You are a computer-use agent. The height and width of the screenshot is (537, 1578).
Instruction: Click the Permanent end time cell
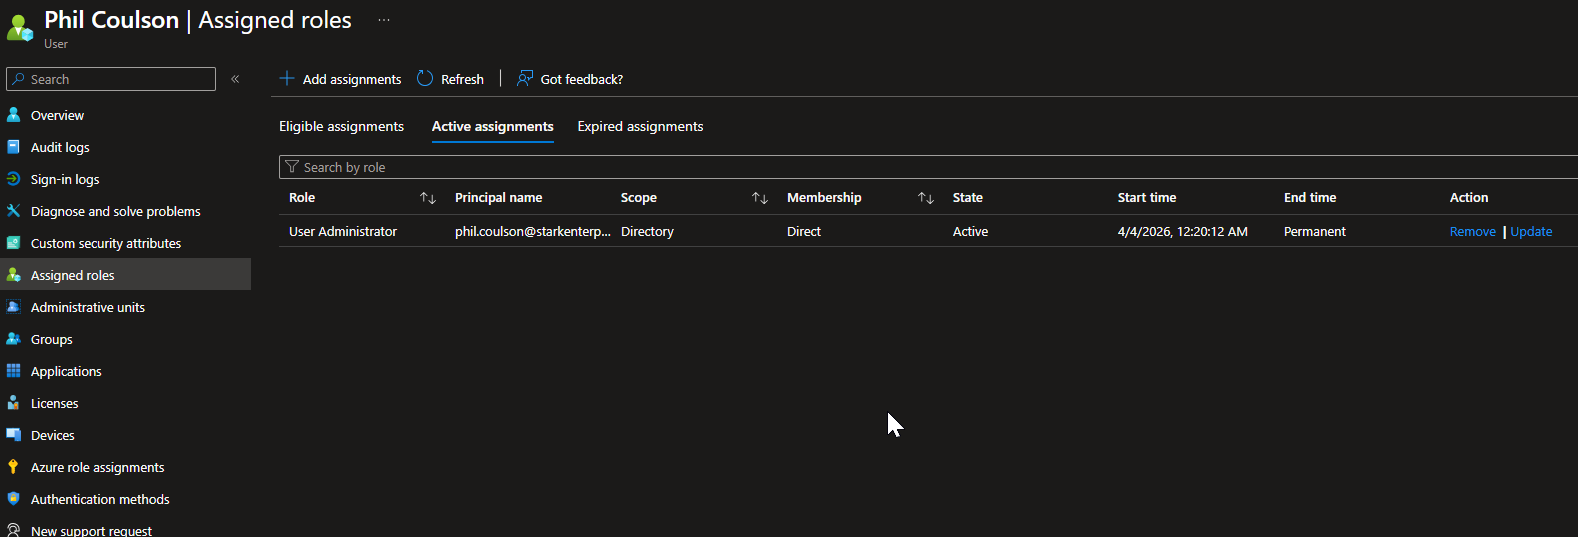1314,231
